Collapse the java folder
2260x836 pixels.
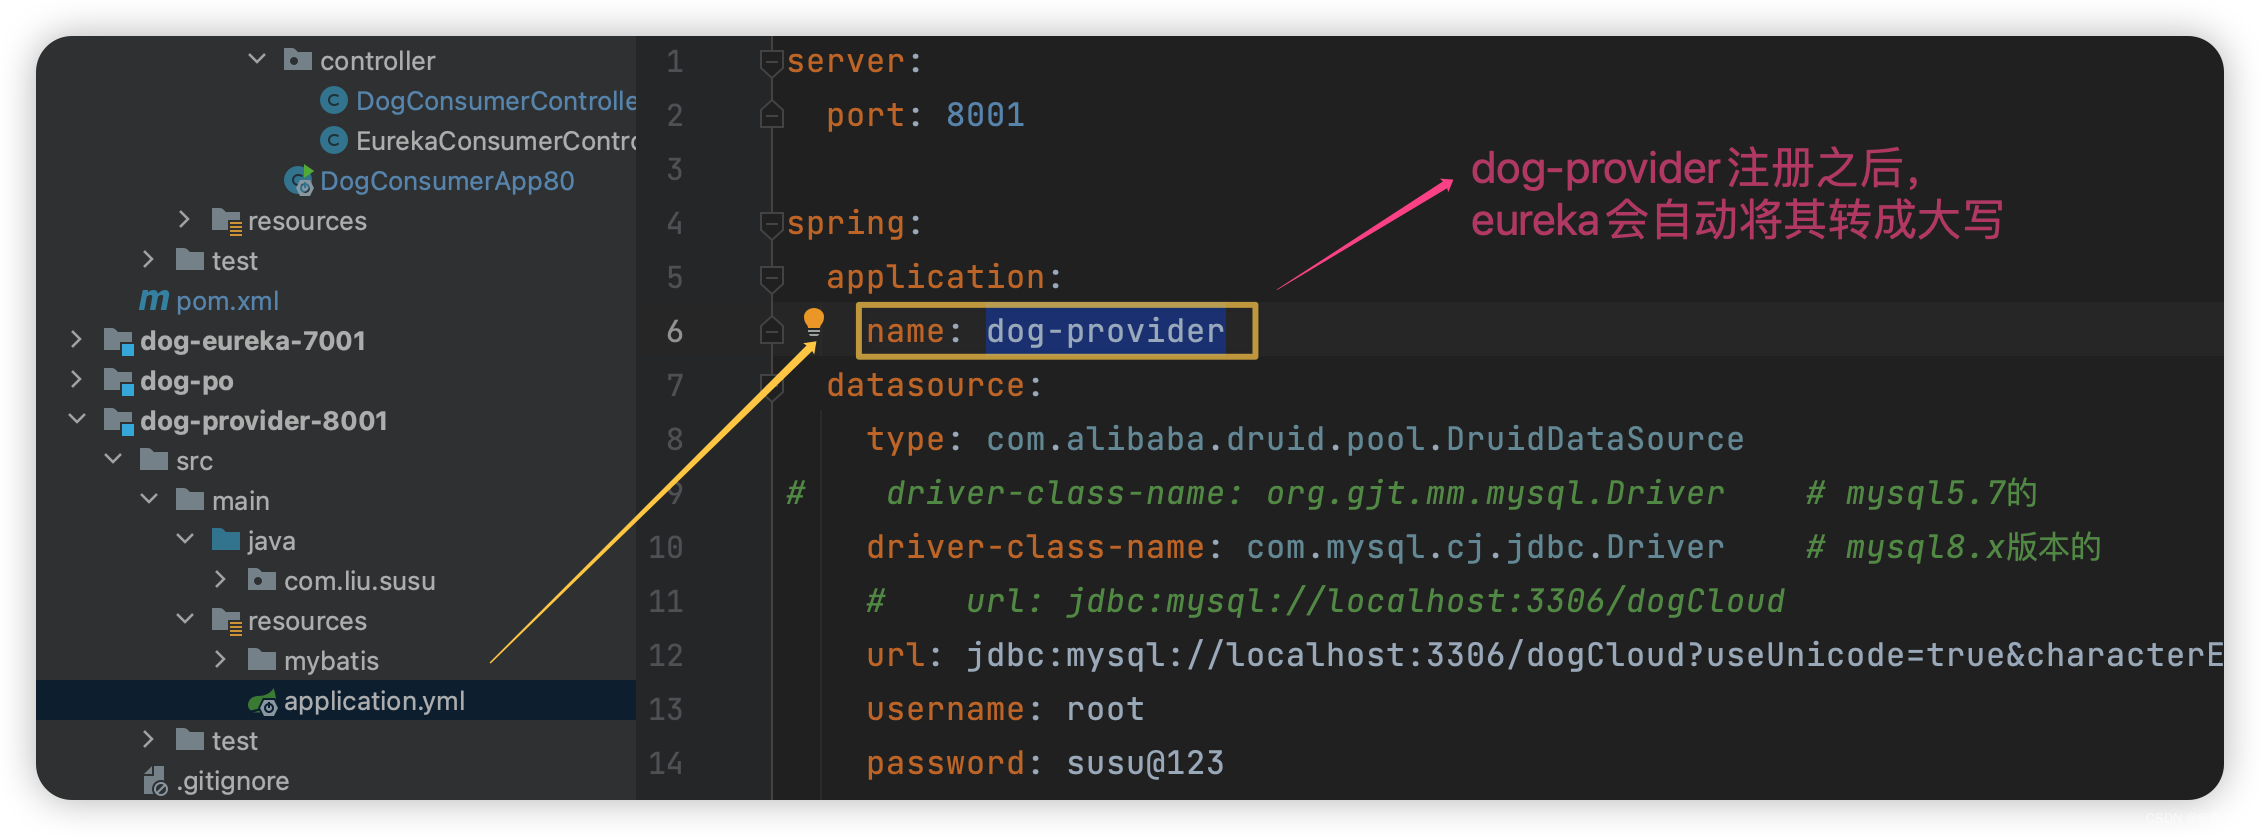tap(185, 539)
